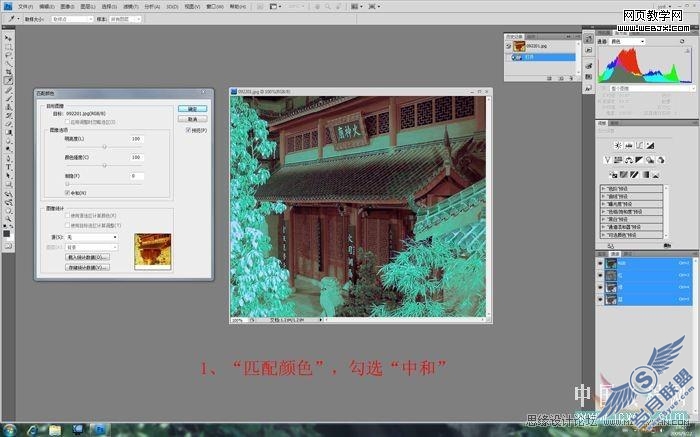Hide the RGB composite channel

tap(600, 263)
